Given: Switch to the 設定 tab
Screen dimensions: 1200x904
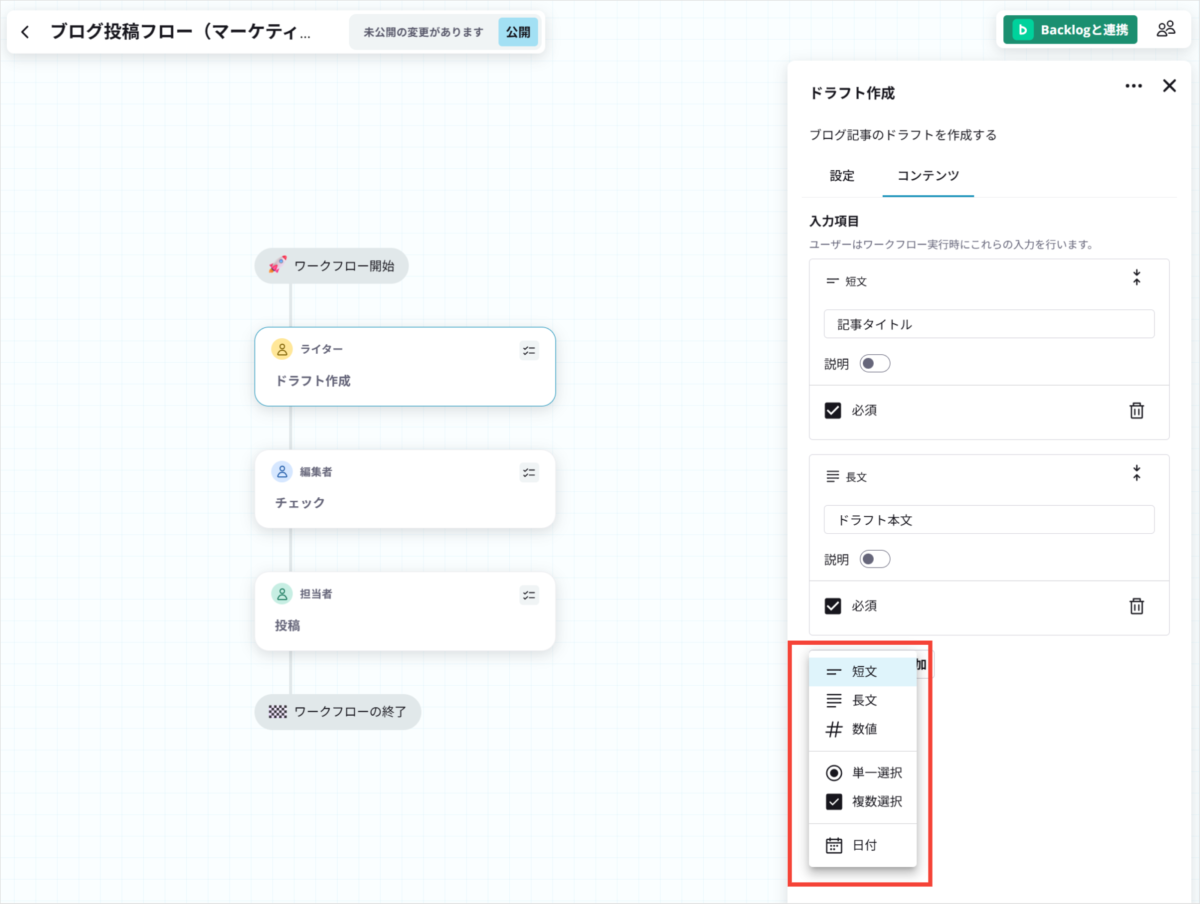Looking at the screenshot, I should [x=842, y=175].
